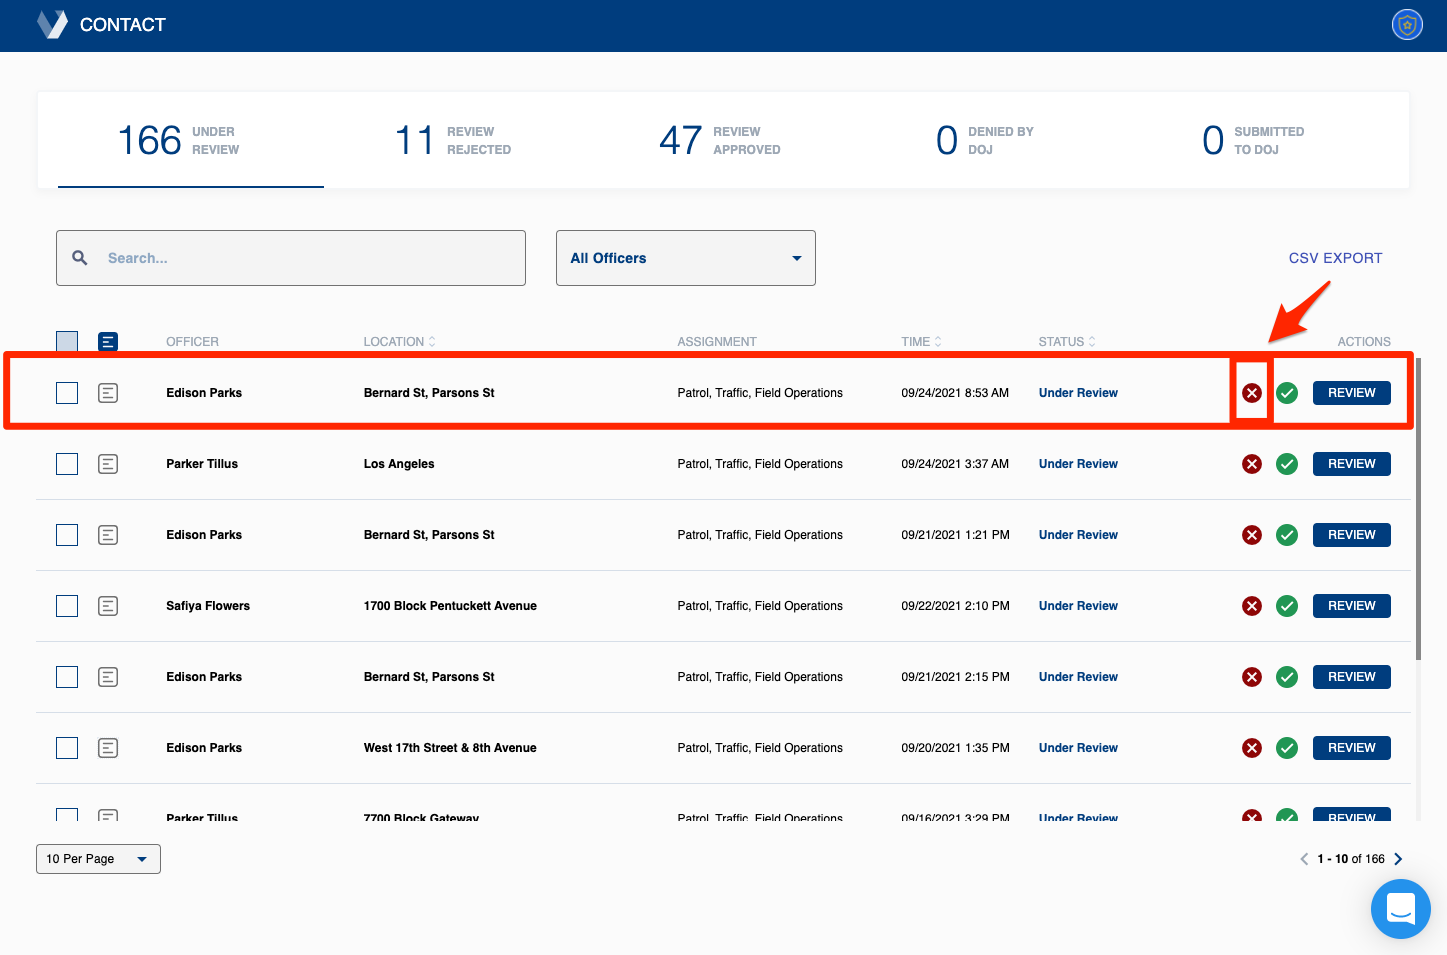The height and width of the screenshot is (955, 1447).
Task: Go to next page of results
Action: pyautogui.click(x=1398, y=858)
